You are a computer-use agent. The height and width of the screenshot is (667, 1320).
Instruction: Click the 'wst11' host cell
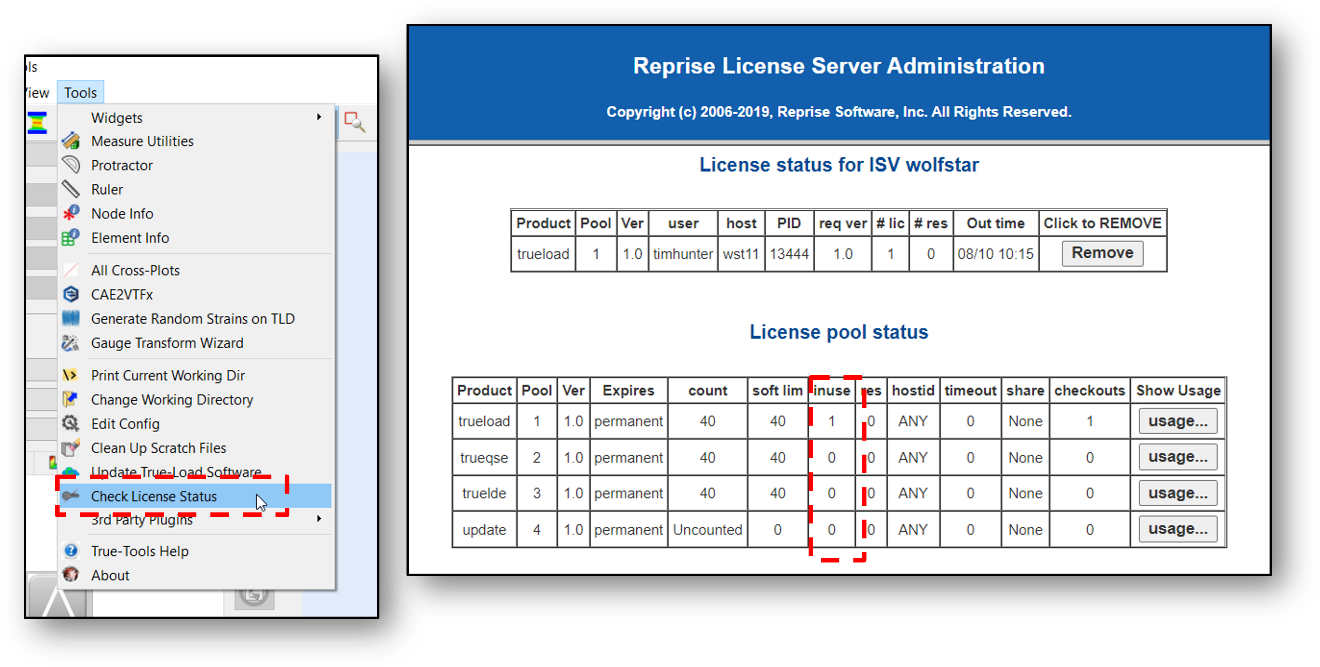click(741, 254)
